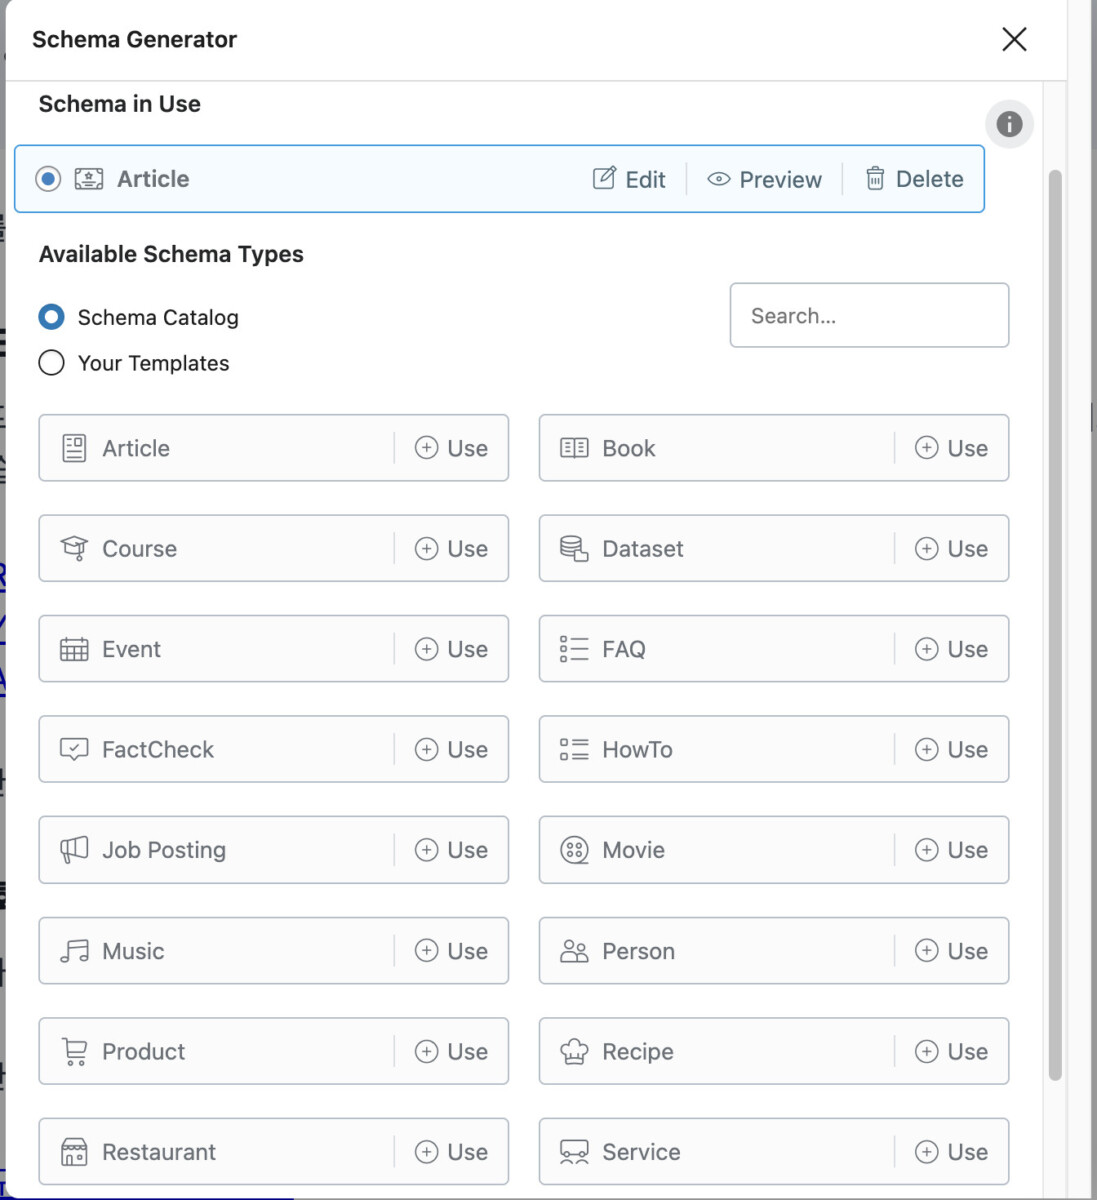
Task: Use the Person schema type
Action: click(951, 951)
